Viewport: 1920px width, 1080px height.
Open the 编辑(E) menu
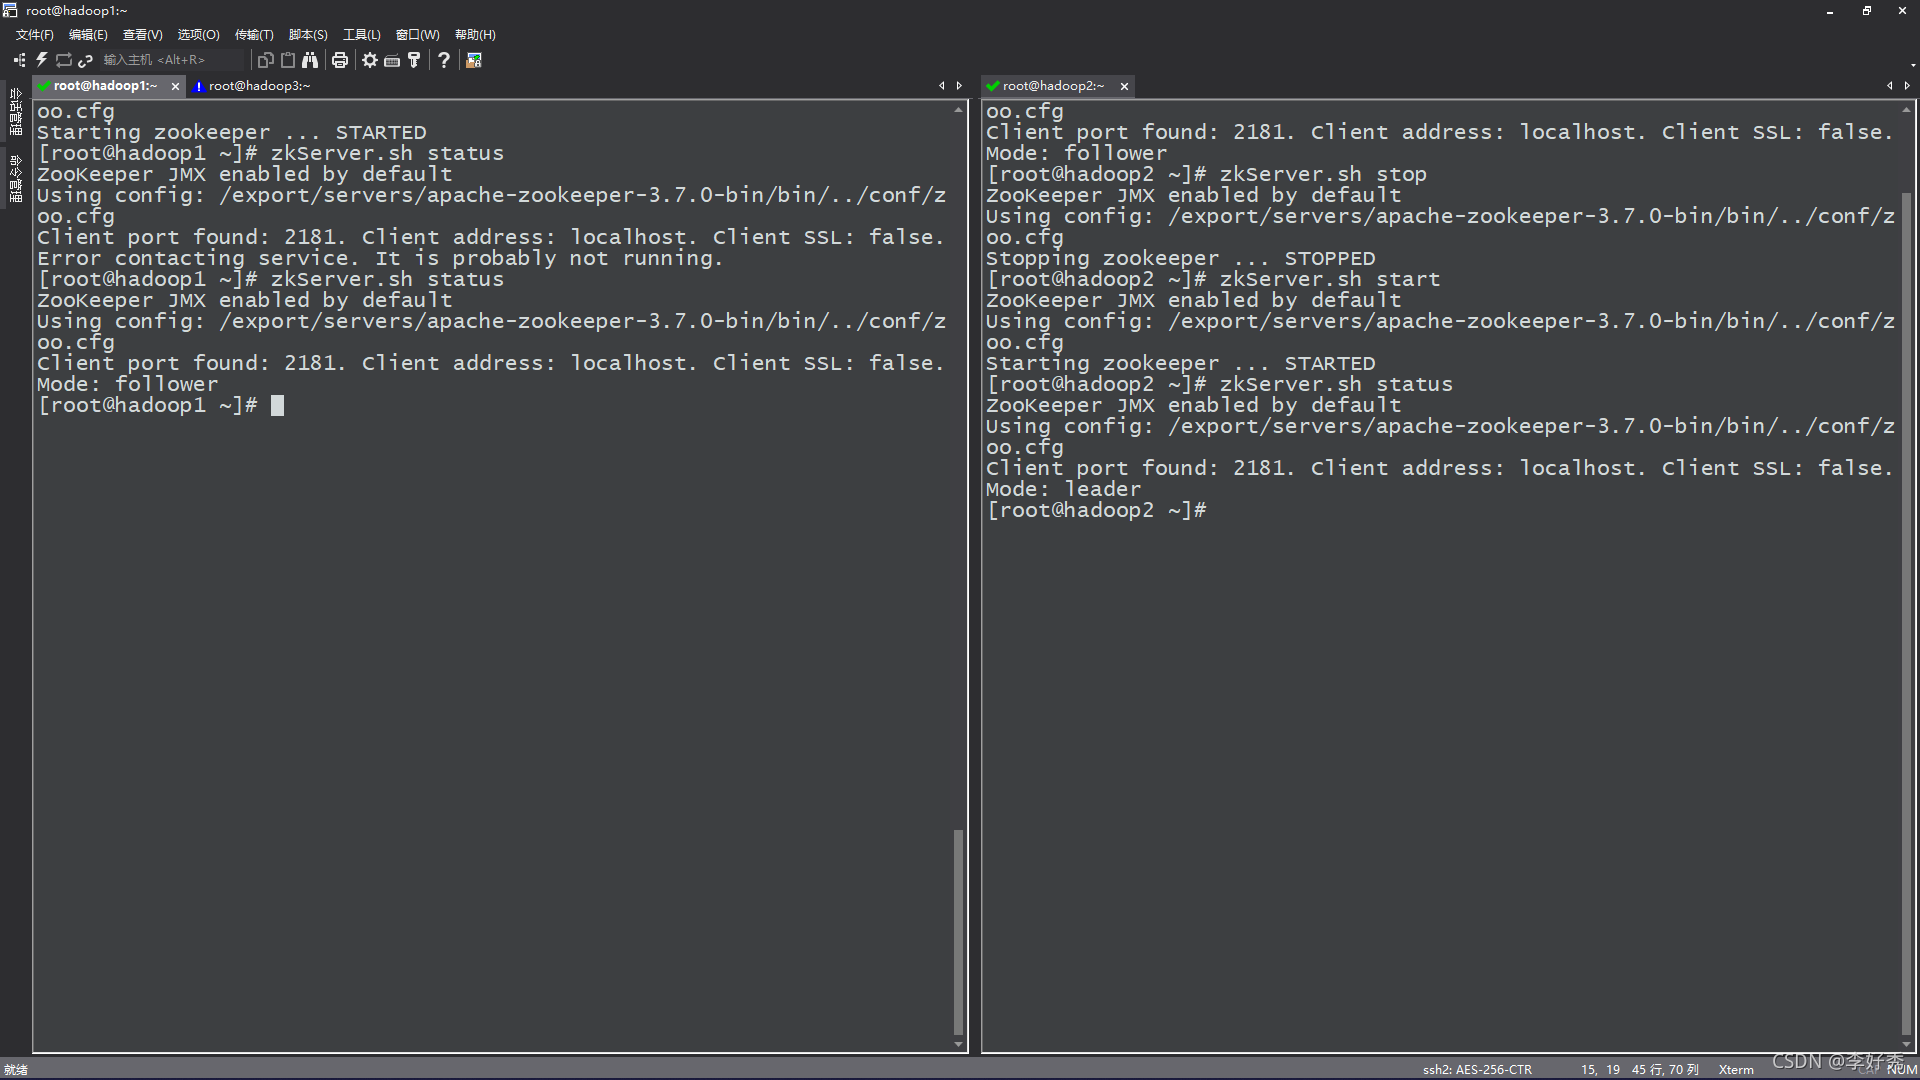point(88,35)
